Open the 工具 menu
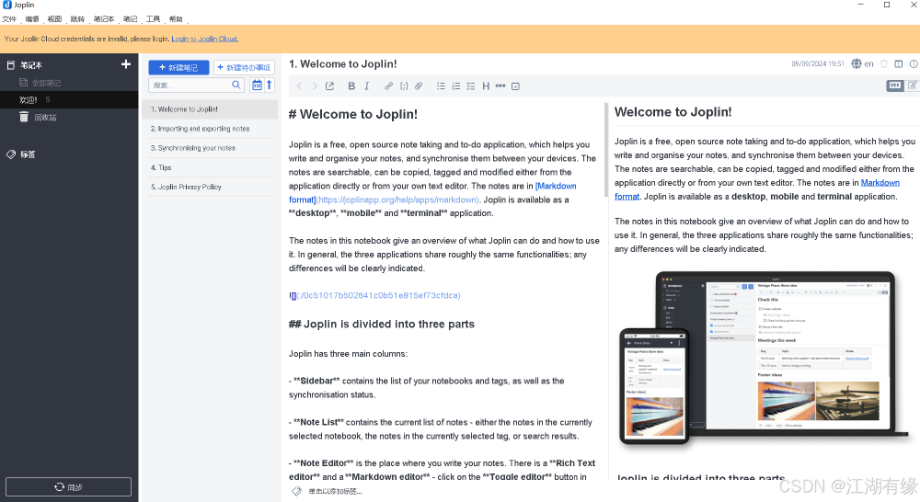The width and height of the screenshot is (920, 502). tap(153, 19)
